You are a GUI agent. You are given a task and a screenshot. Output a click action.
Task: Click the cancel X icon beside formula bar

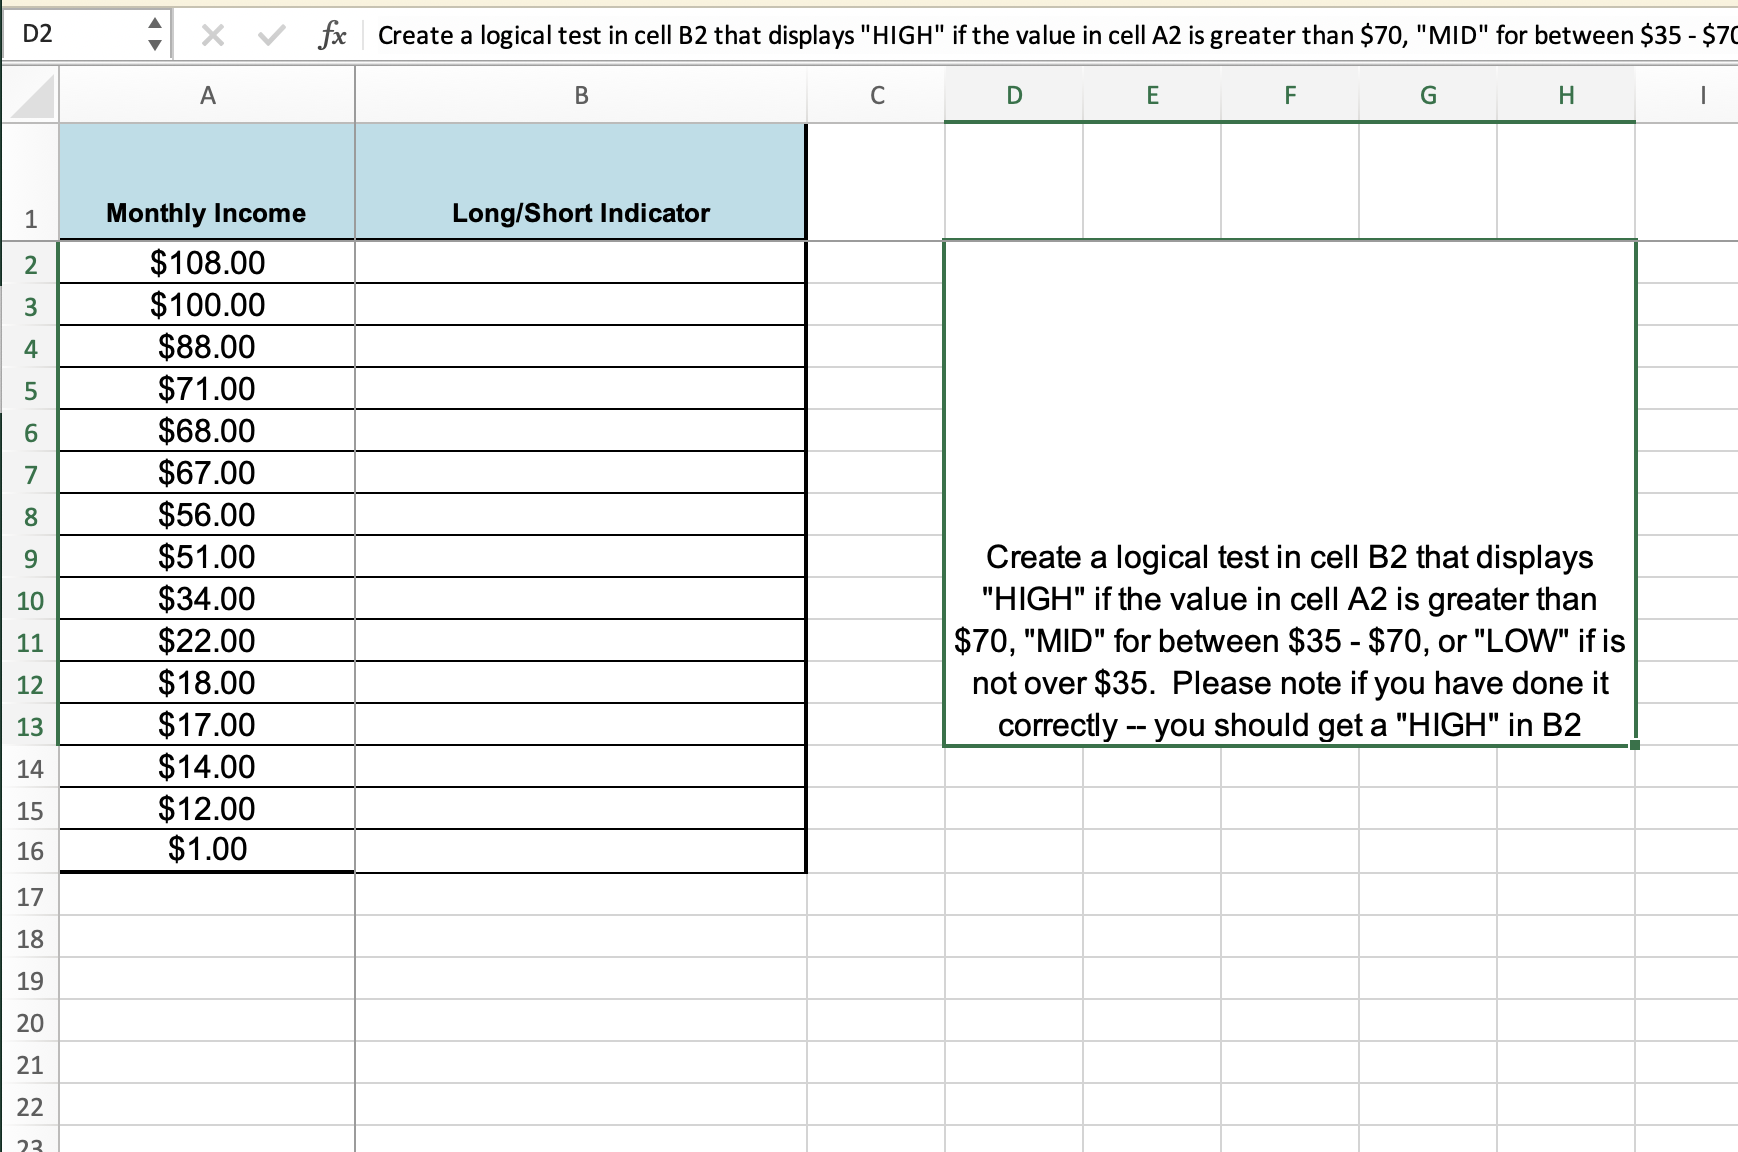(211, 33)
